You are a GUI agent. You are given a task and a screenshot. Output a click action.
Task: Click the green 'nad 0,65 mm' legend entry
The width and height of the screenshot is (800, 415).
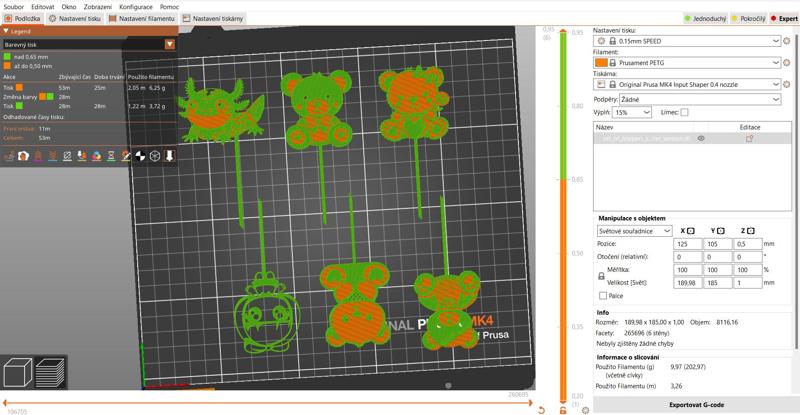(x=26, y=57)
